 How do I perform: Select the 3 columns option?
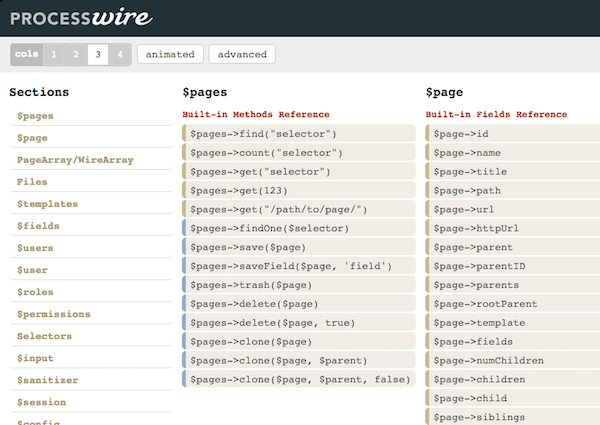(x=98, y=54)
